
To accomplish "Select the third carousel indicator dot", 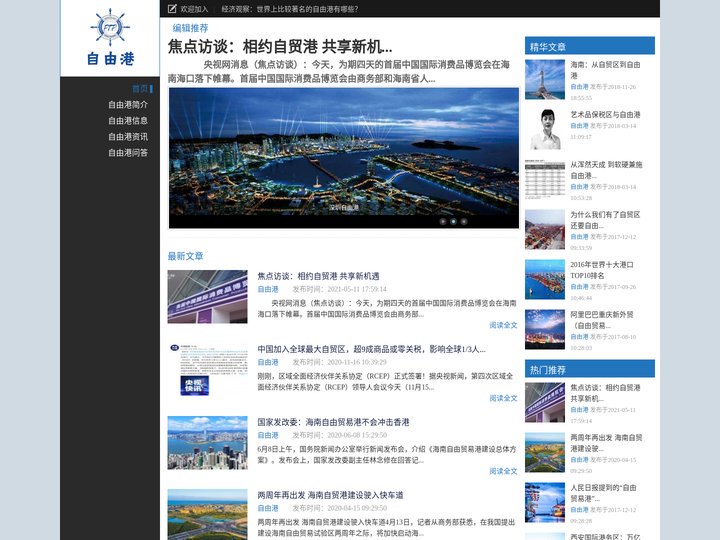I will pos(464,221).
